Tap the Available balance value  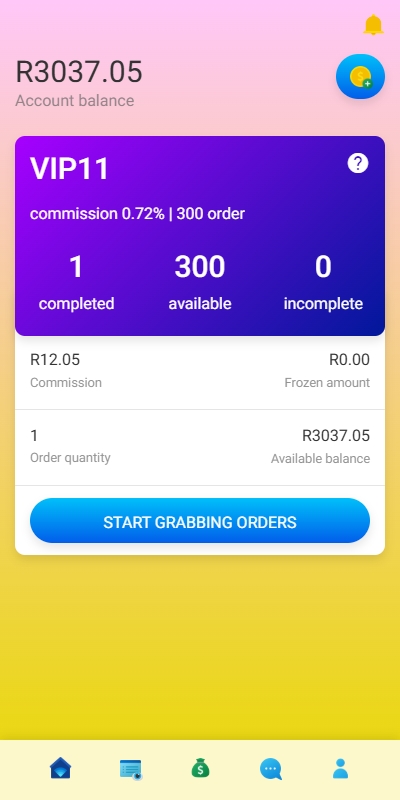(336, 436)
